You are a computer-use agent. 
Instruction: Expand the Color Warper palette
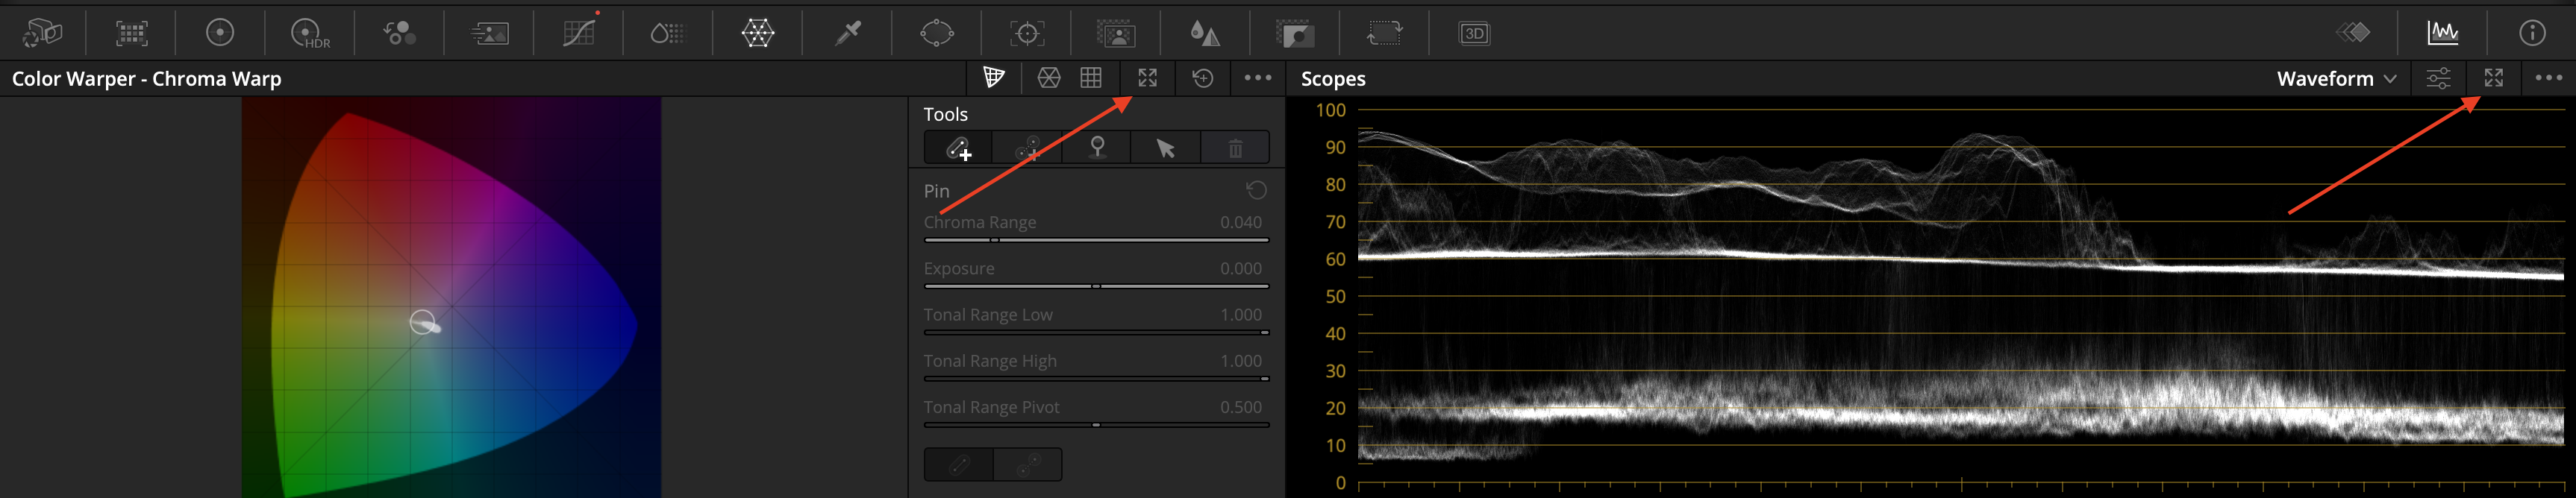(1147, 77)
